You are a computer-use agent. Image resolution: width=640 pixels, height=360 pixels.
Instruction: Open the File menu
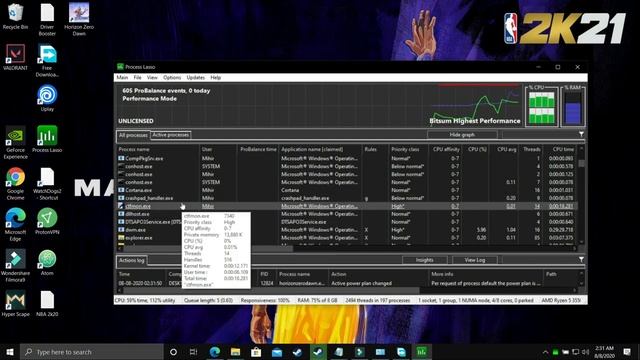click(x=137, y=77)
